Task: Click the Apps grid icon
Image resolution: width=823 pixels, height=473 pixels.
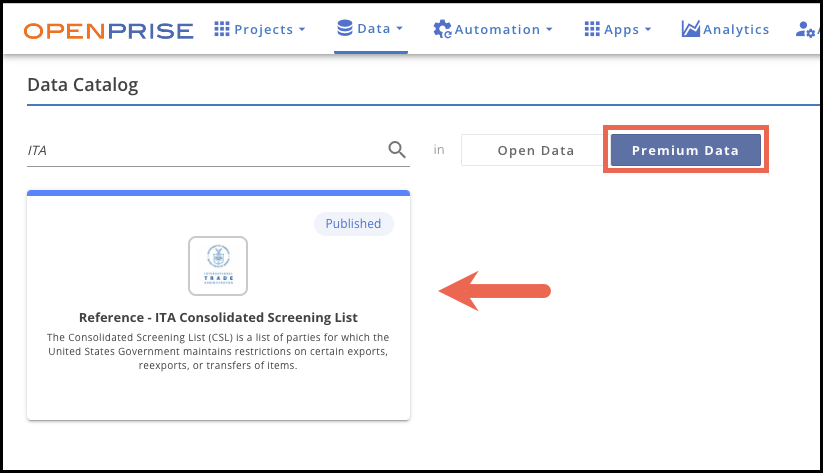Action: 592,29
